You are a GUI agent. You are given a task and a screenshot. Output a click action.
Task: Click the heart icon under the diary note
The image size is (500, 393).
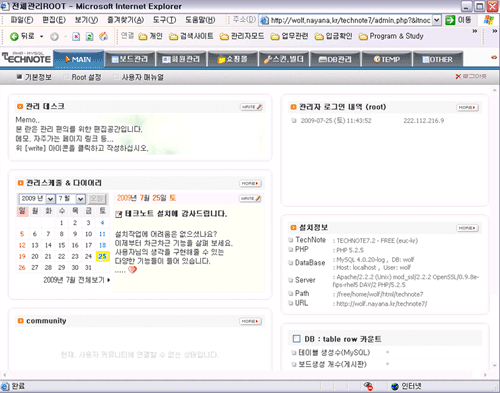132,270
